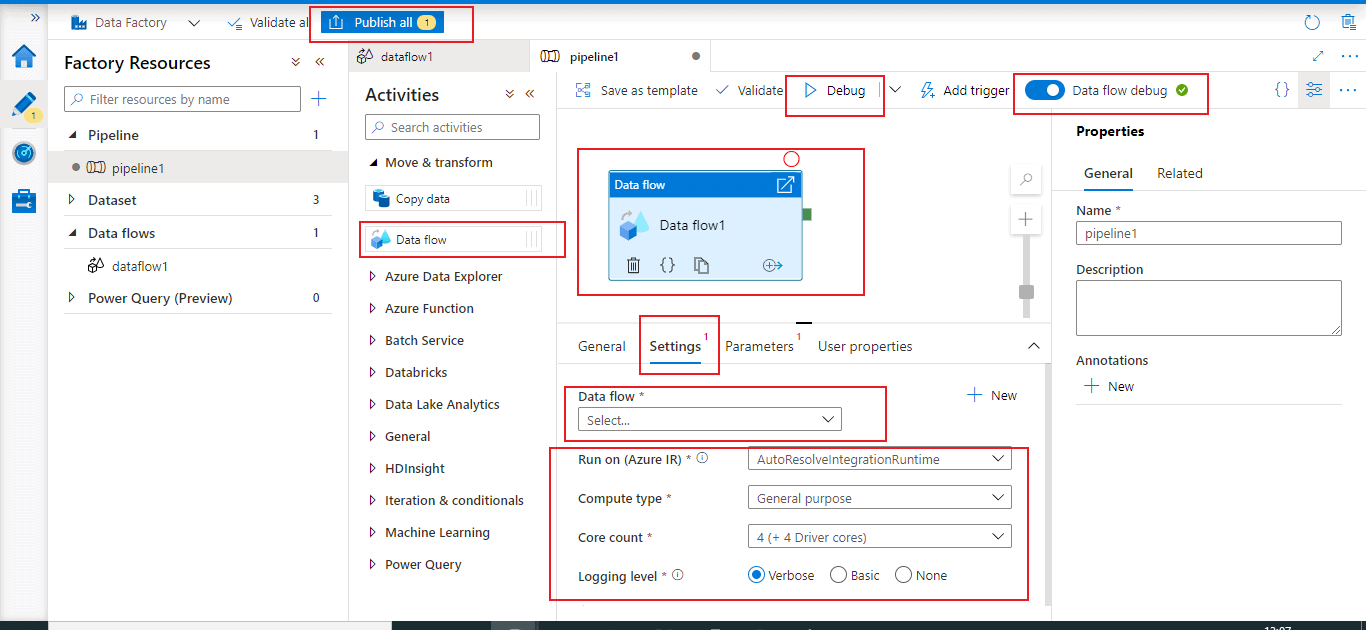Delete the Data flow1 activity
Screen dimensions: 1366x630
[633, 265]
